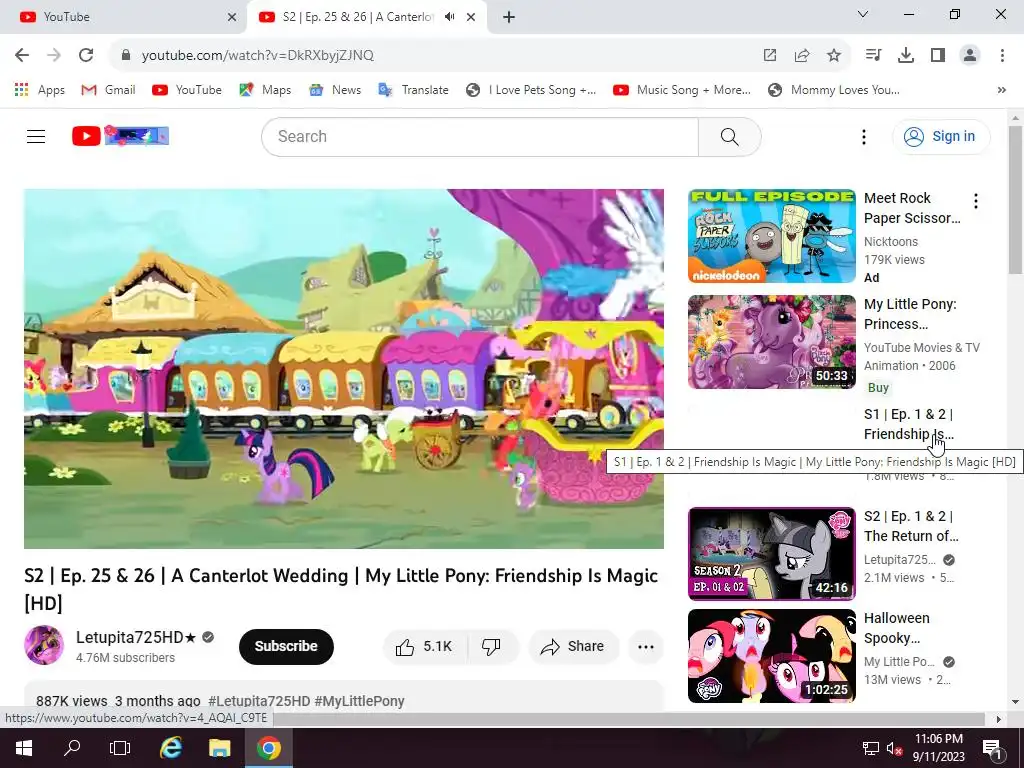The image size is (1024, 768).
Task: Open Task View on taskbar
Action: (120, 748)
